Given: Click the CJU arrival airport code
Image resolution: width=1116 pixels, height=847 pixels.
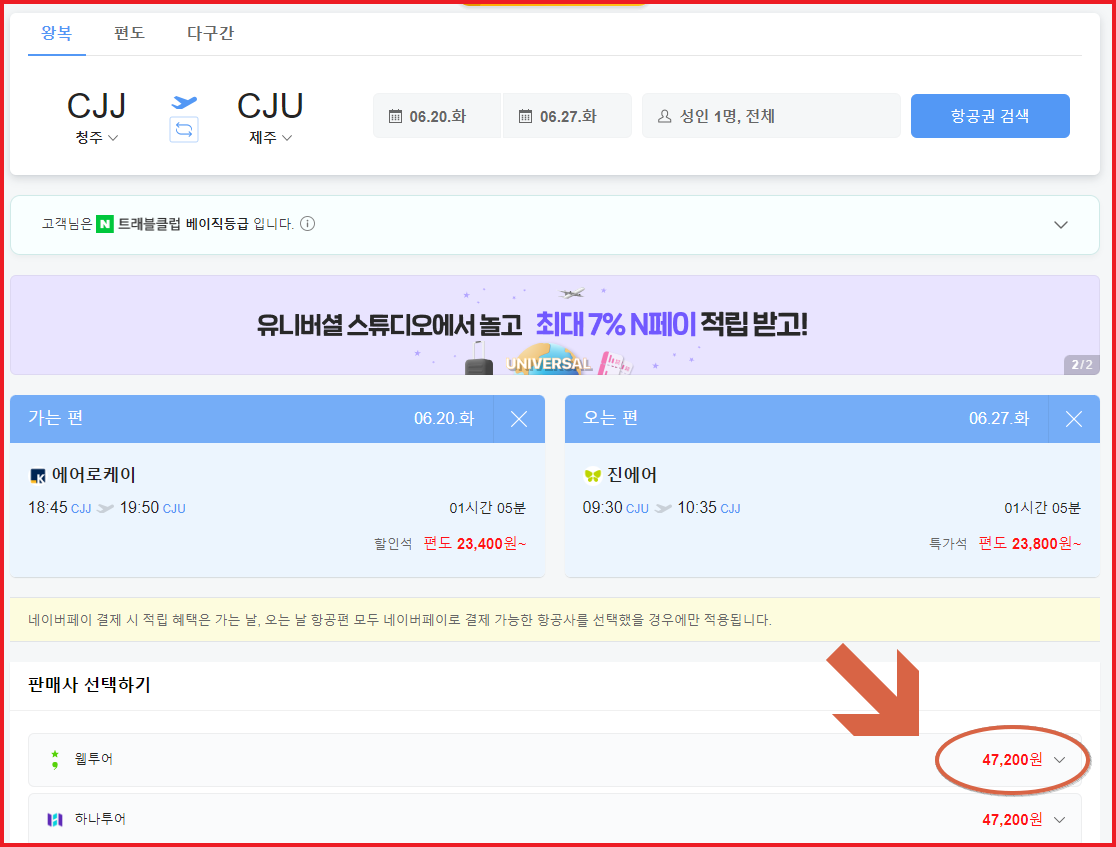Looking at the screenshot, I should (270, 106).
